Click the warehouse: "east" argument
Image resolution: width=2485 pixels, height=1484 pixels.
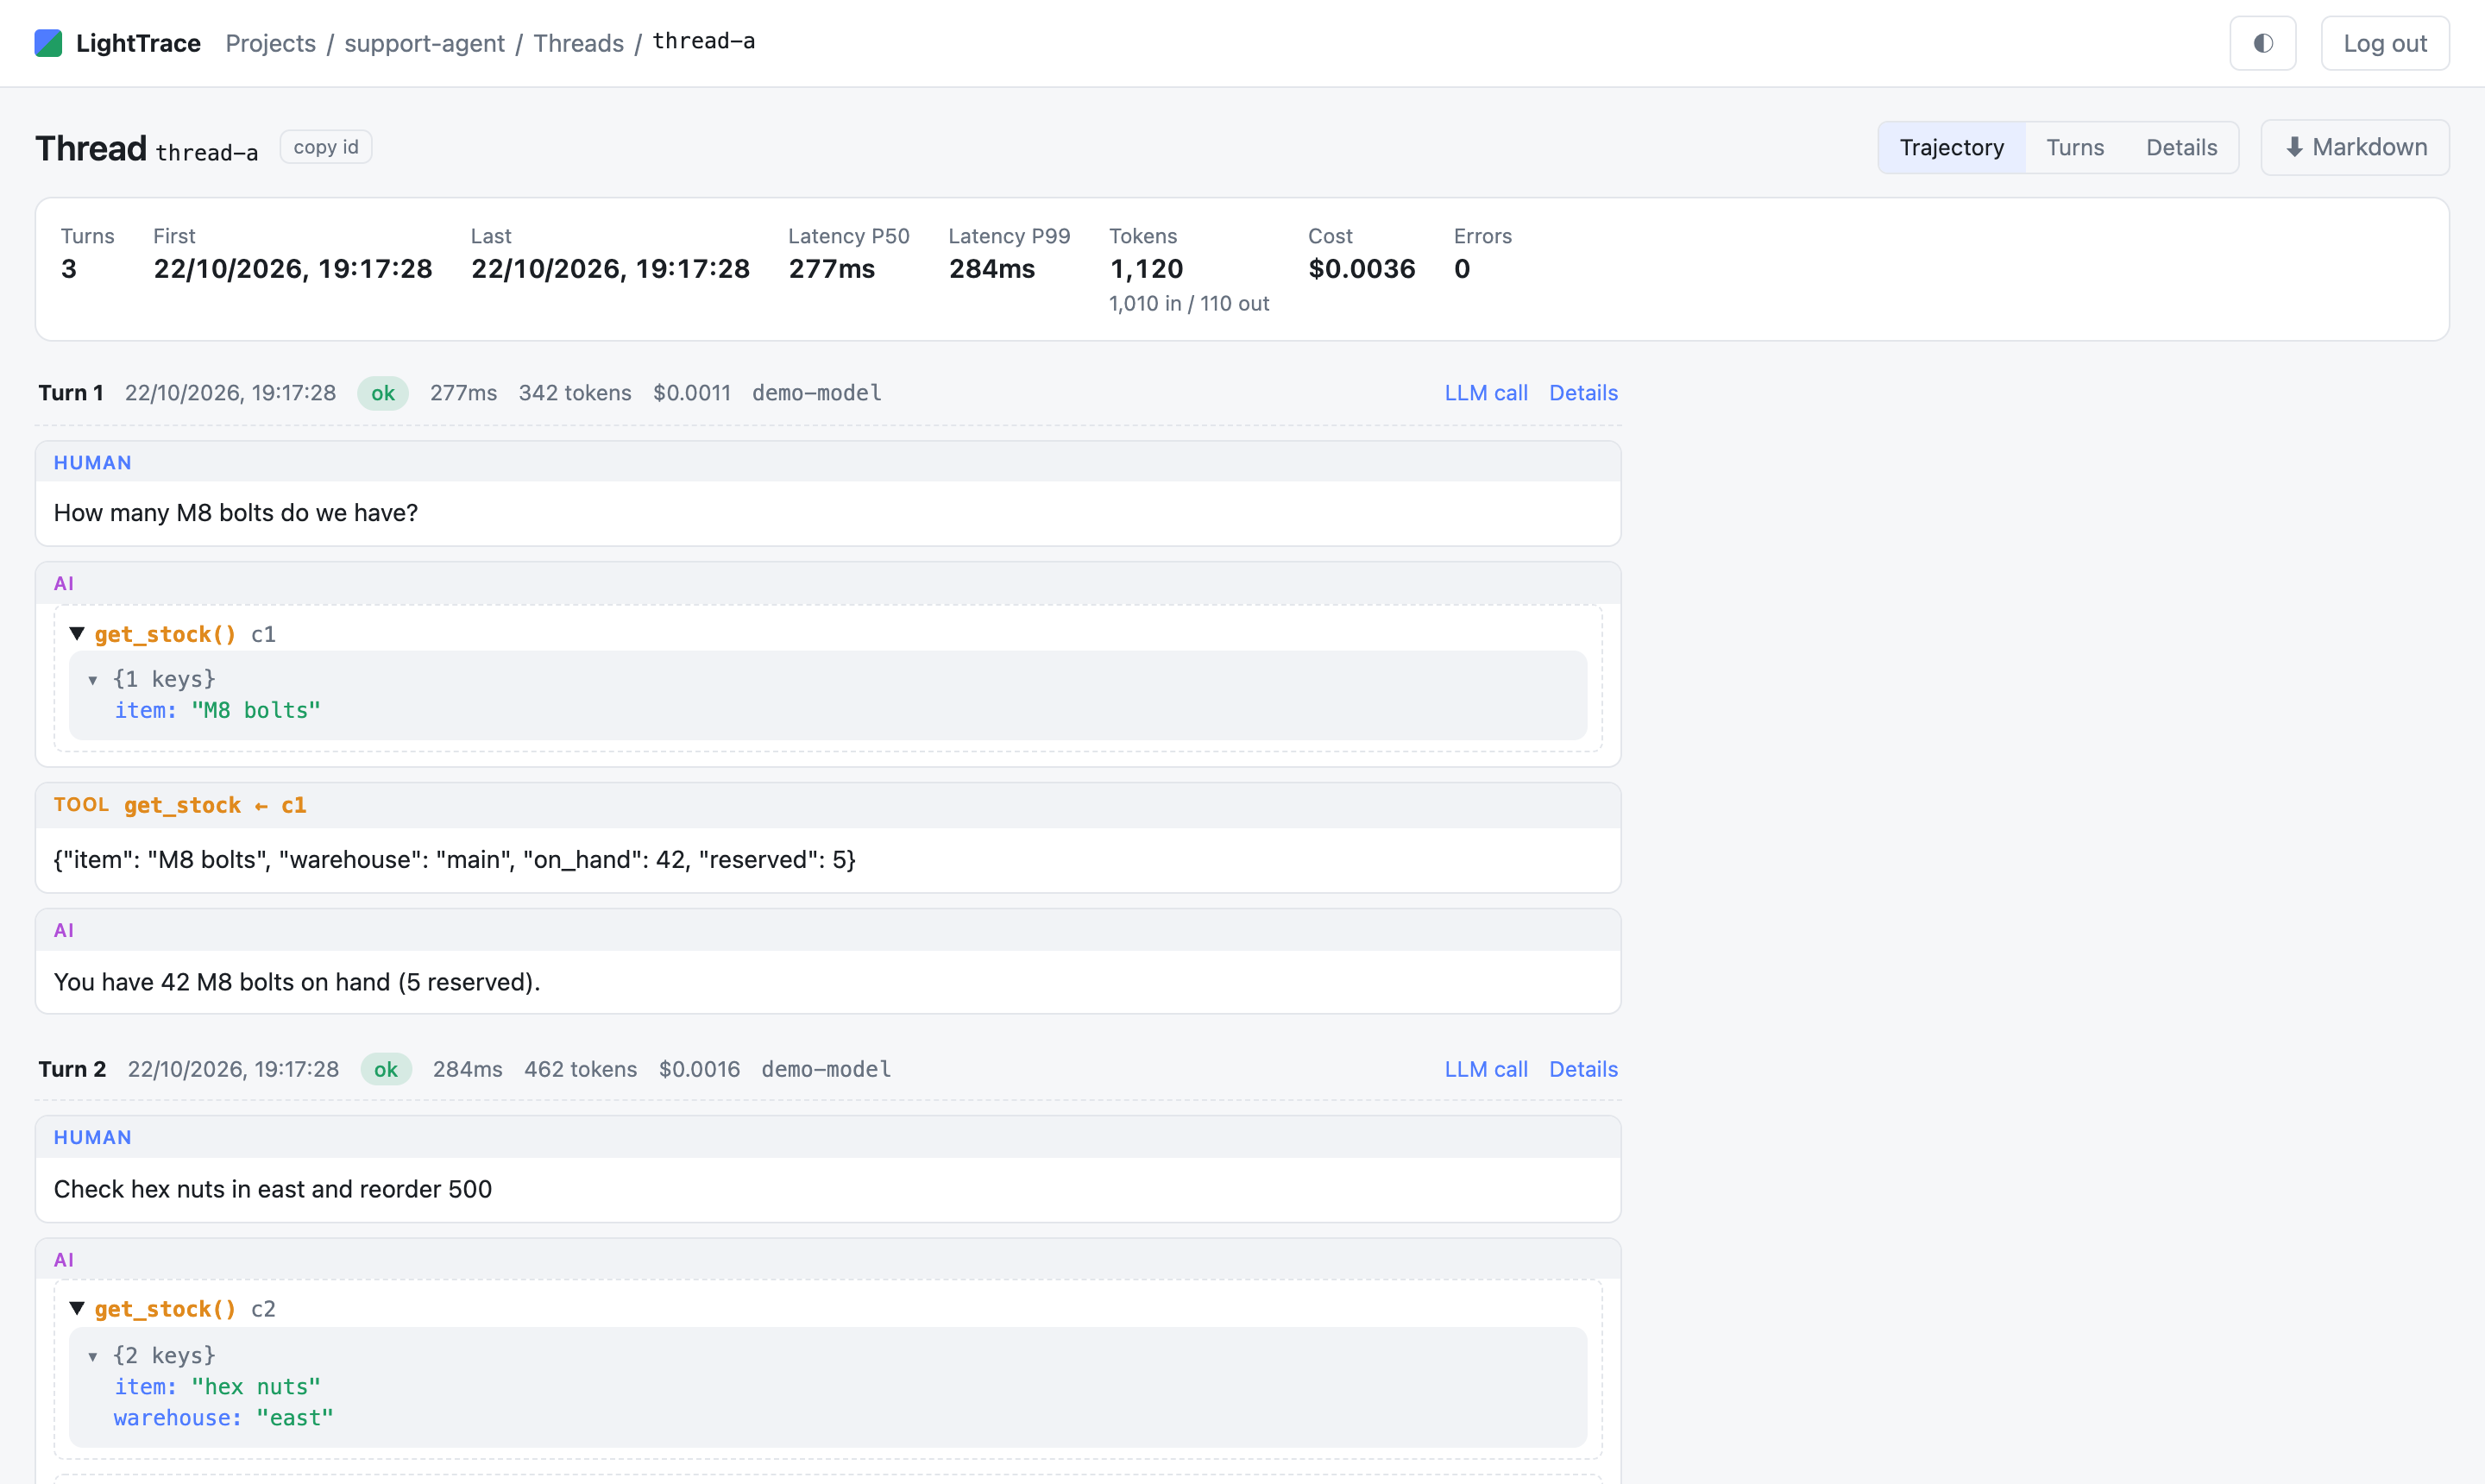point(223,1418)
